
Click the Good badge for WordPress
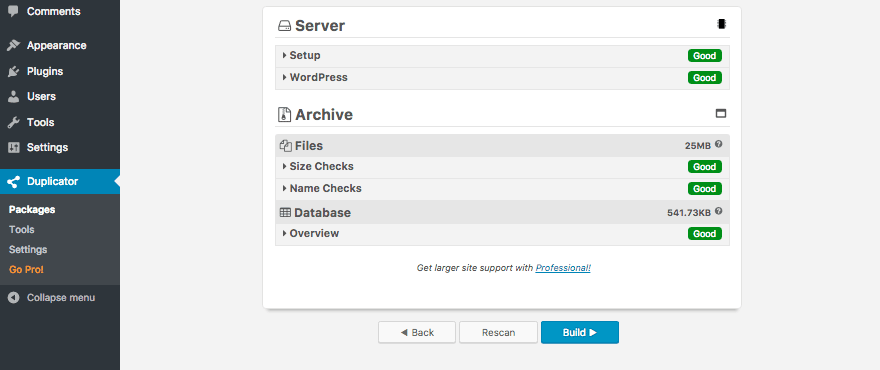point(705,77)
